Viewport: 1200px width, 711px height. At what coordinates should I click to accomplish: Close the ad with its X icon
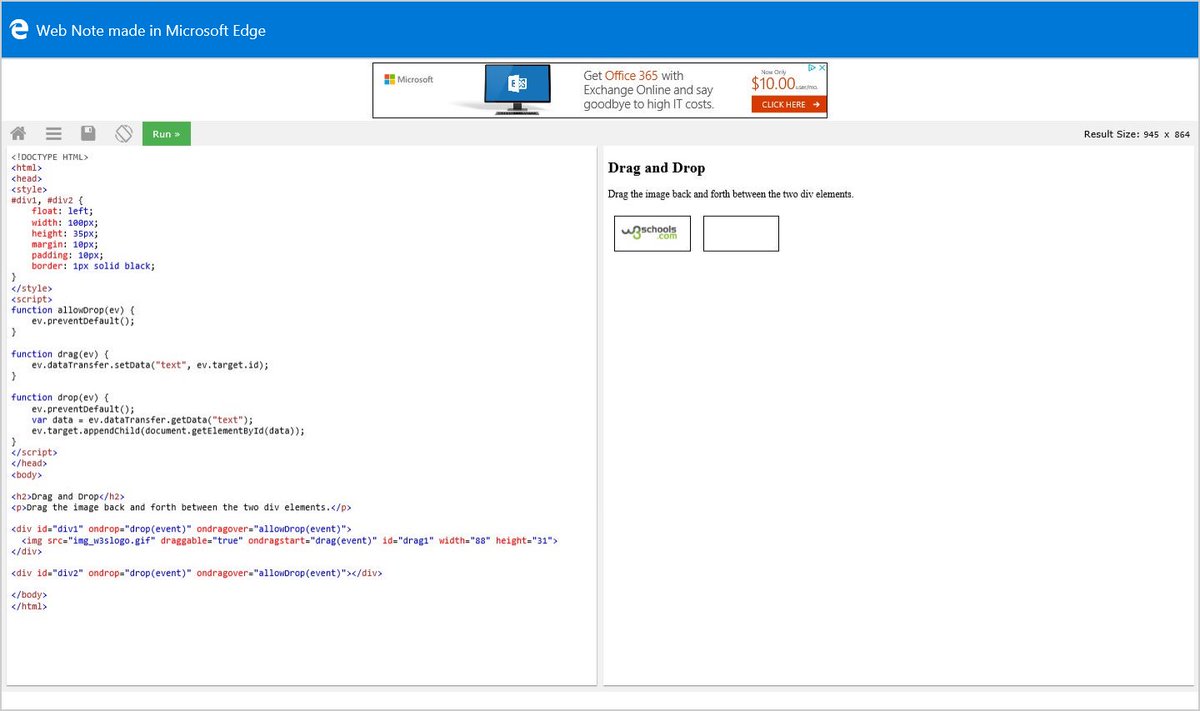[821, 68]
